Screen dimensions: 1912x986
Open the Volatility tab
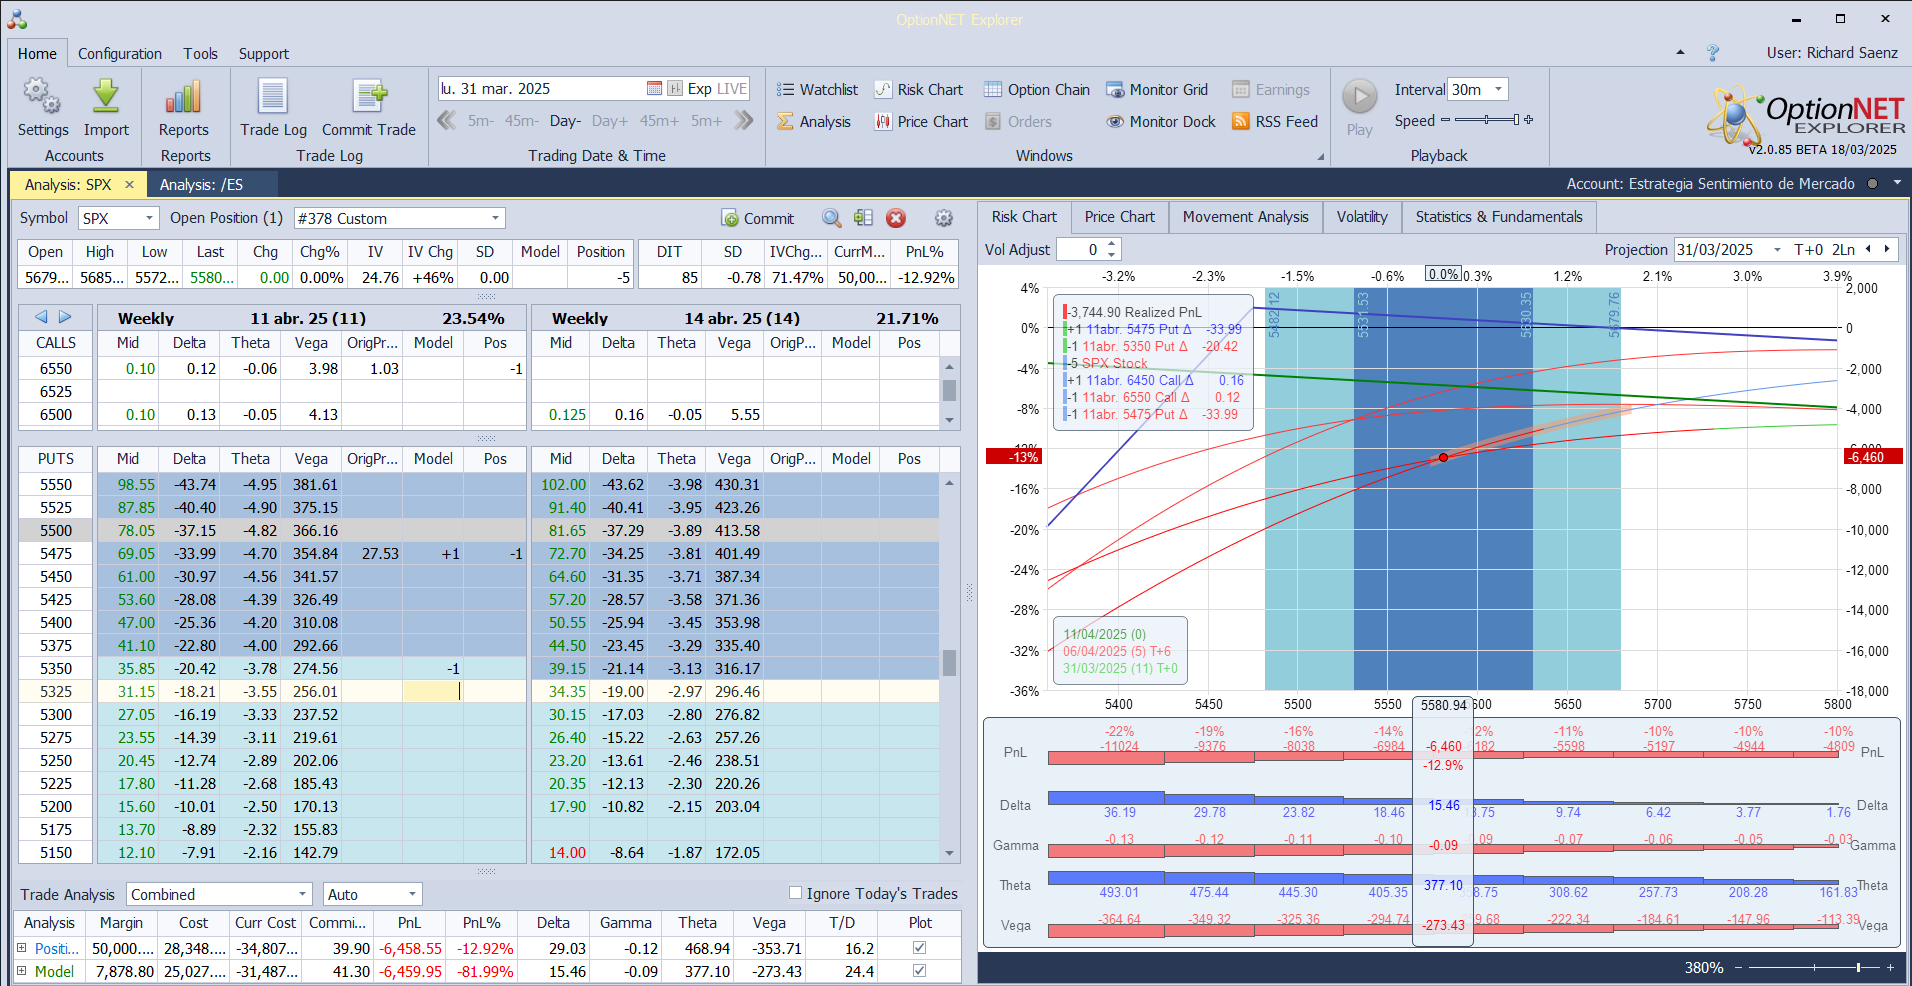(x=1362, y=217)
